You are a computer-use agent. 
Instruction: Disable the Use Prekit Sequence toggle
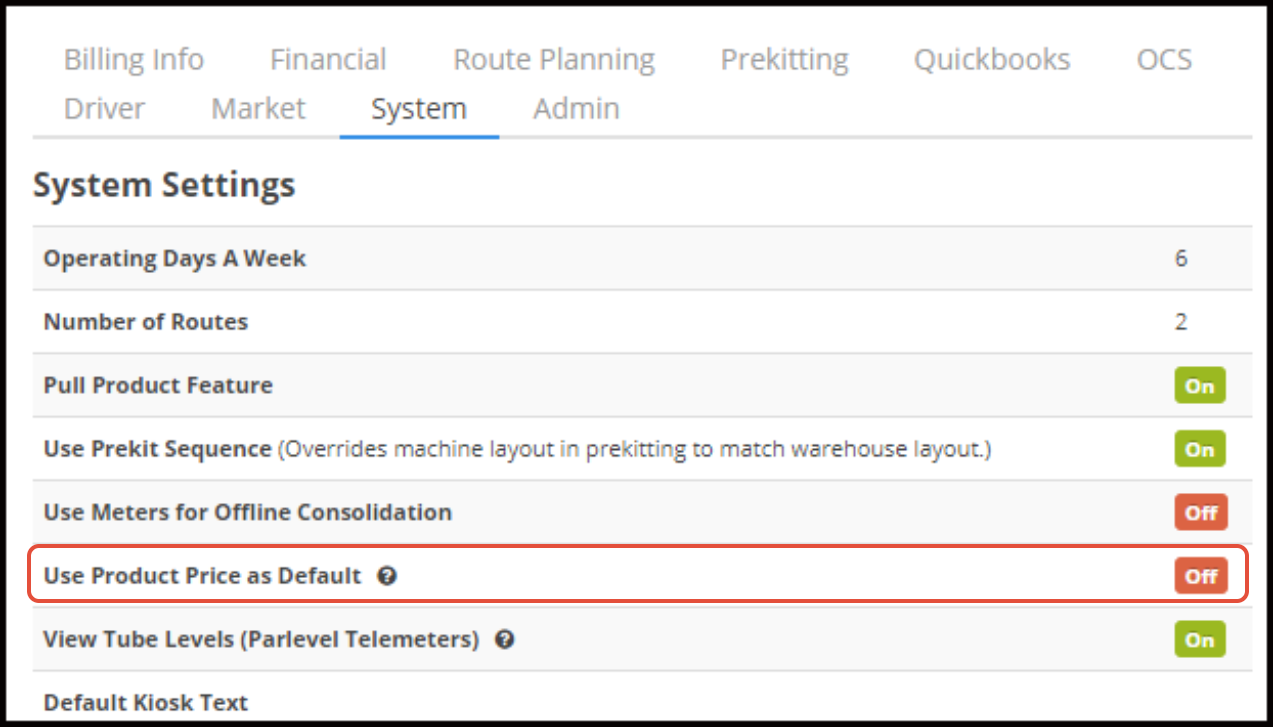(x=1199, y=450)
